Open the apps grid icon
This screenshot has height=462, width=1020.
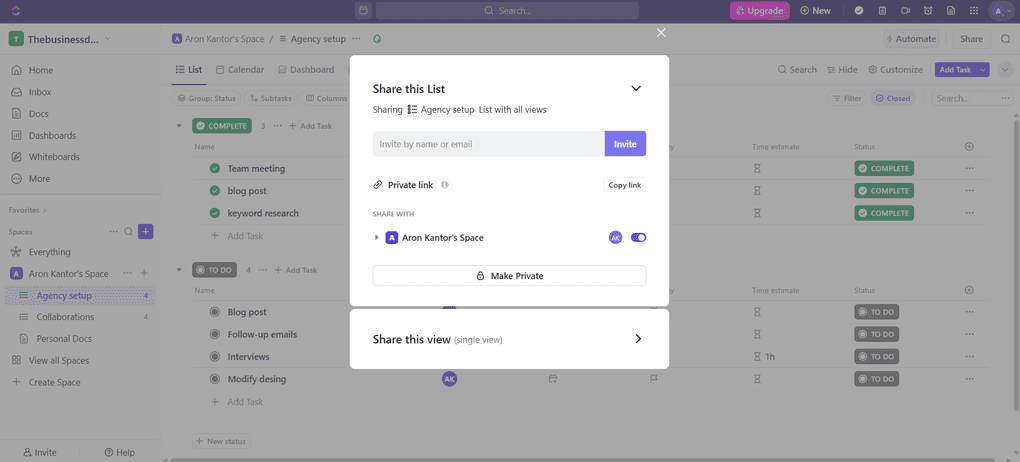[973, 10]
